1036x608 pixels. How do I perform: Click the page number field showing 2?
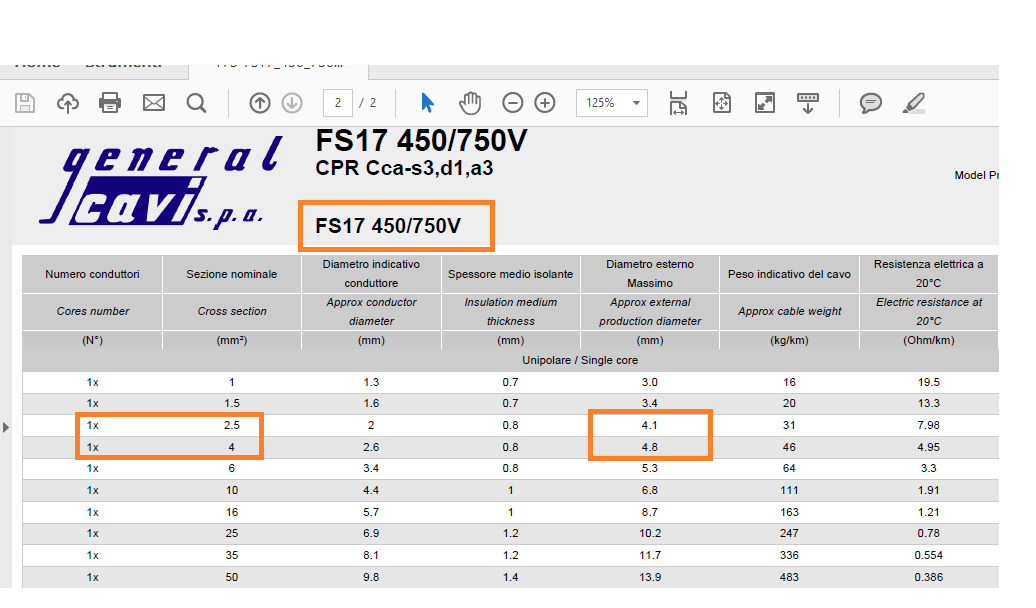(x=338, y=103)
